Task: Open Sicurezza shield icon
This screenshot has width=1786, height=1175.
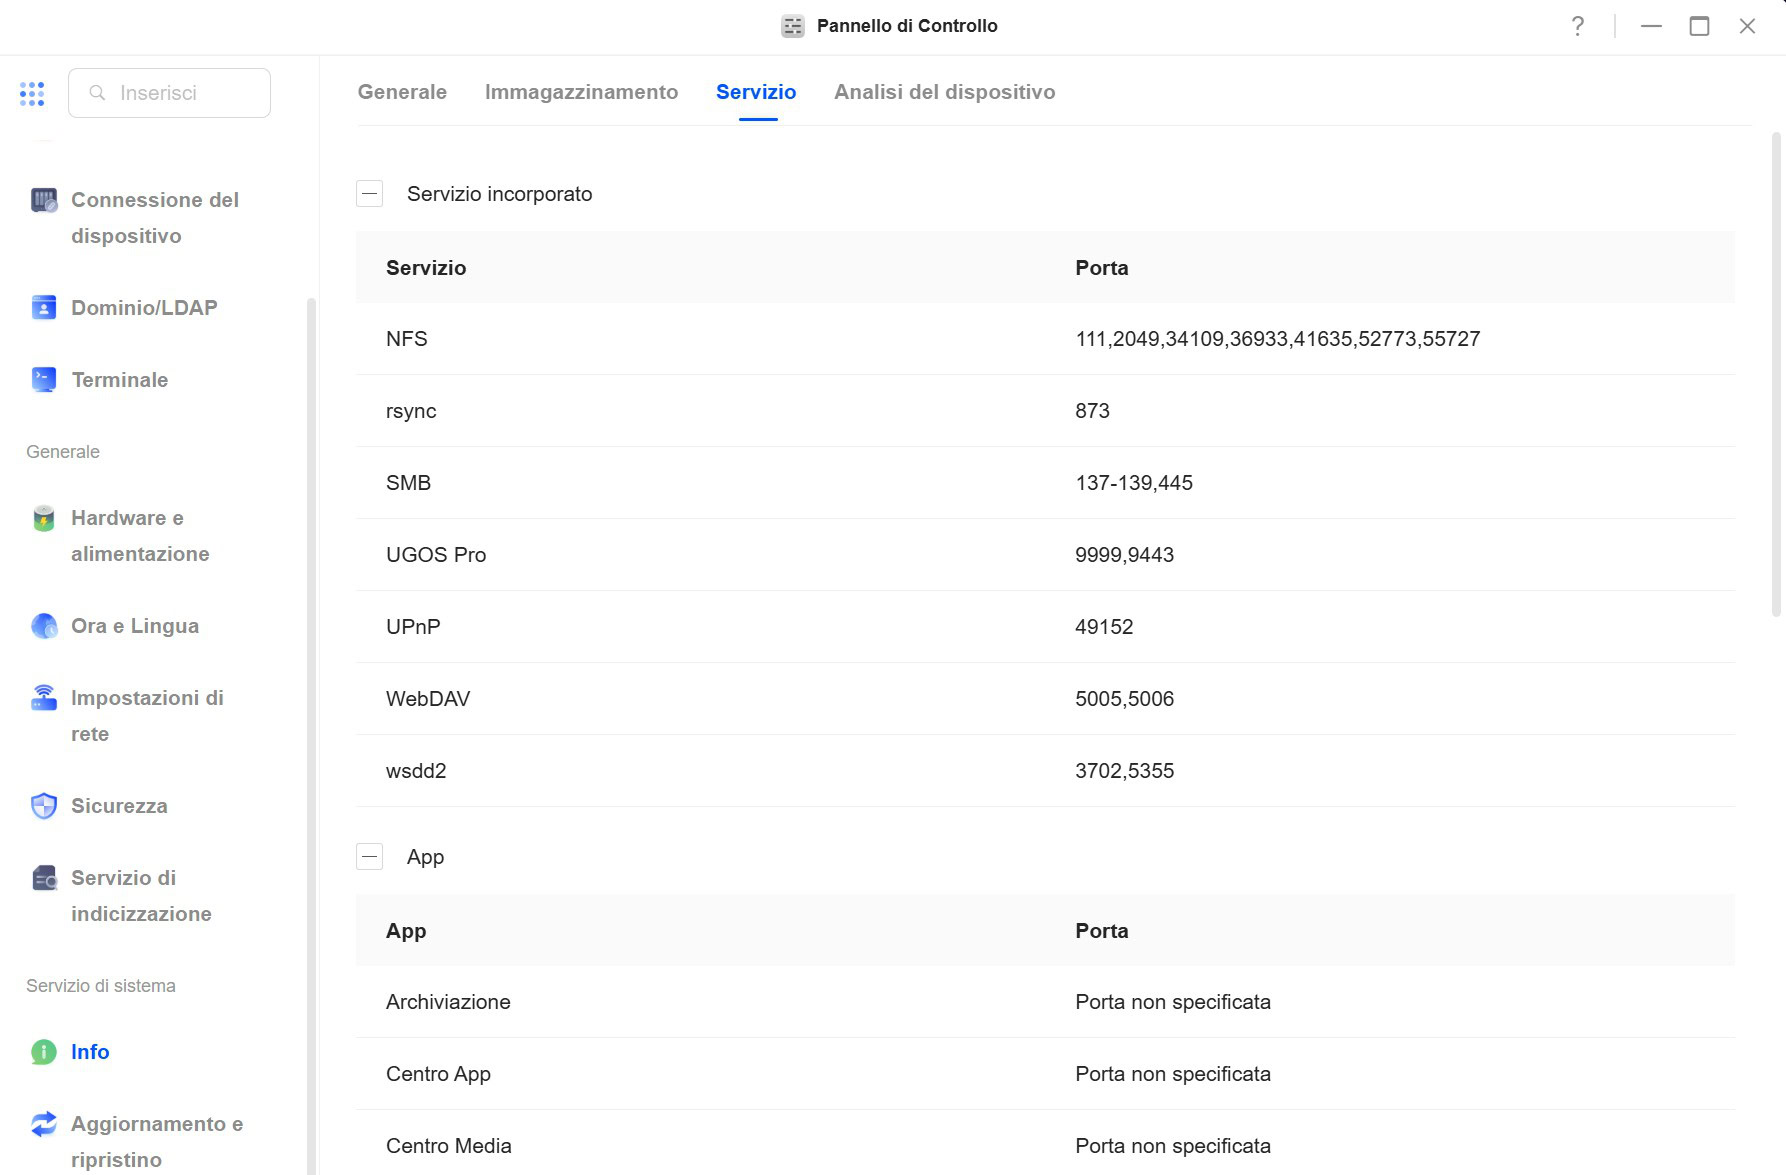Action: tap(44, 806)
